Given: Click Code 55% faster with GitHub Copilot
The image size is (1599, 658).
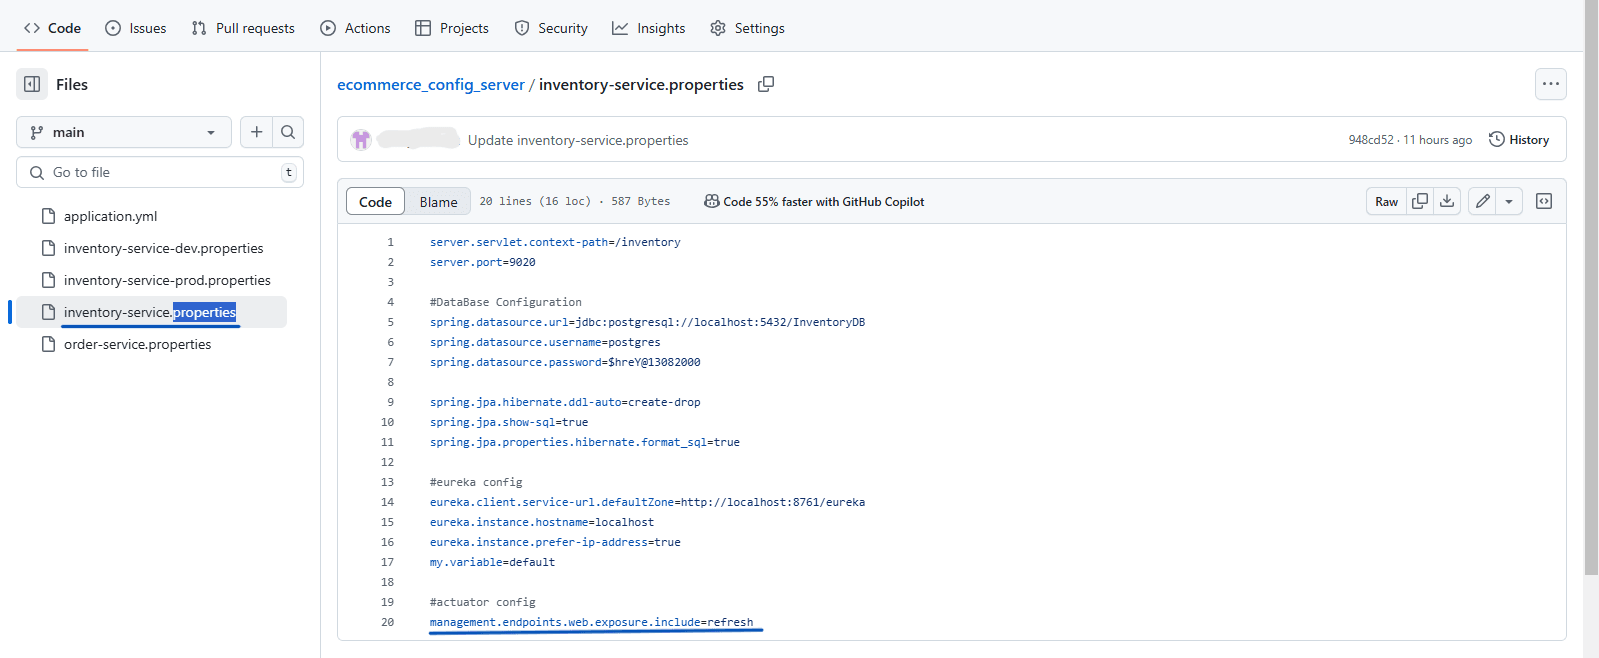Looking at the screenshot, I should click(814, 201).
